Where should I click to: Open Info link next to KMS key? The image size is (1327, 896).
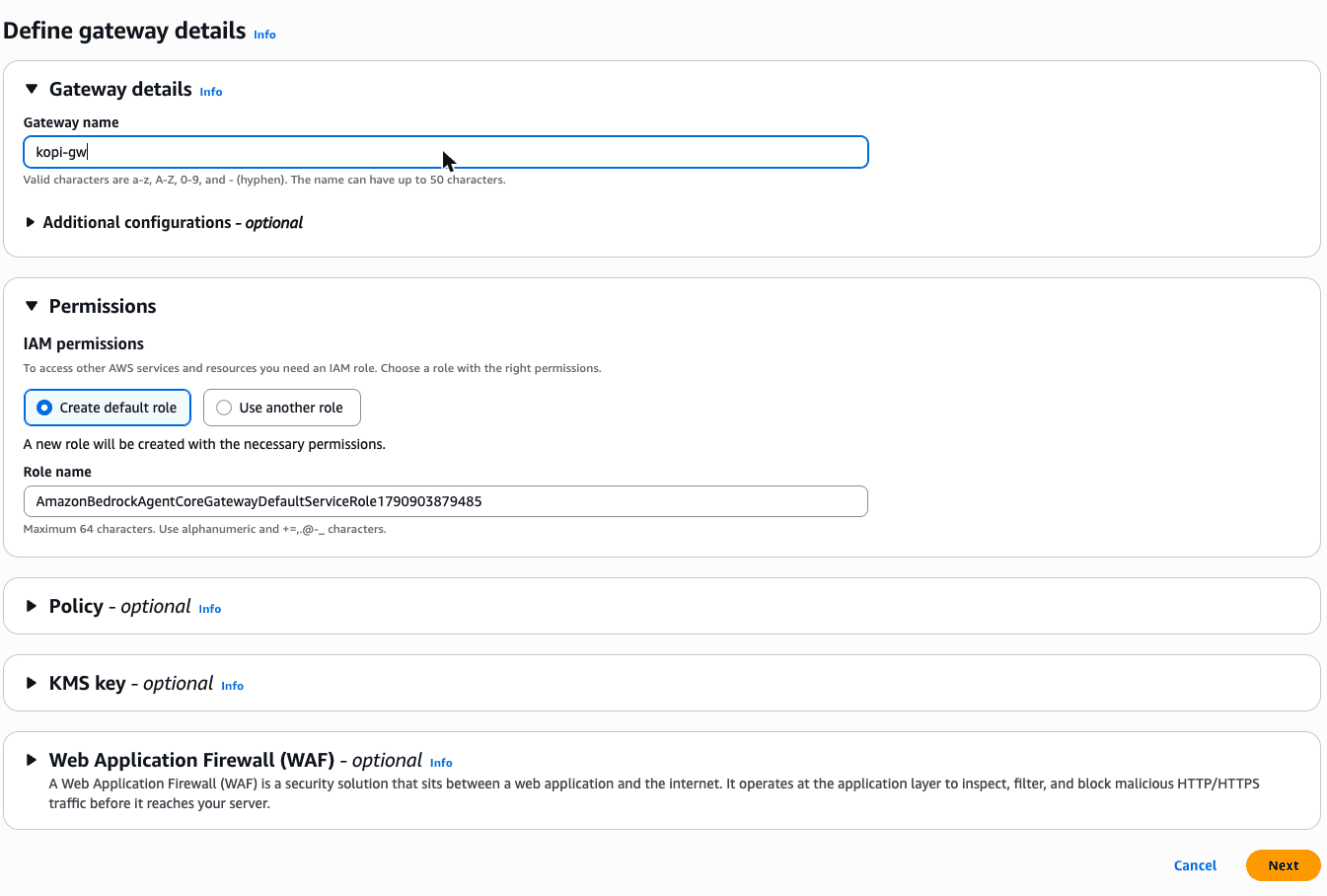point(232,686)
